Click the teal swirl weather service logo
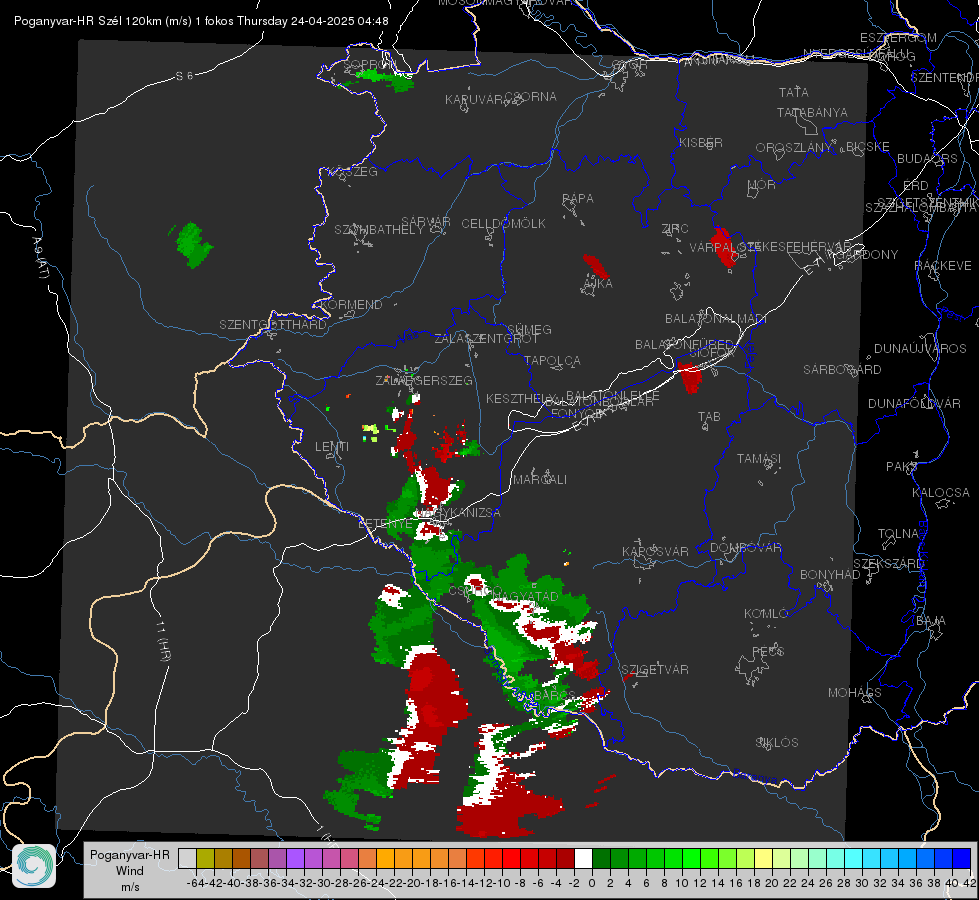The height and width of the screenshot is (900, 979). [34, 866]
